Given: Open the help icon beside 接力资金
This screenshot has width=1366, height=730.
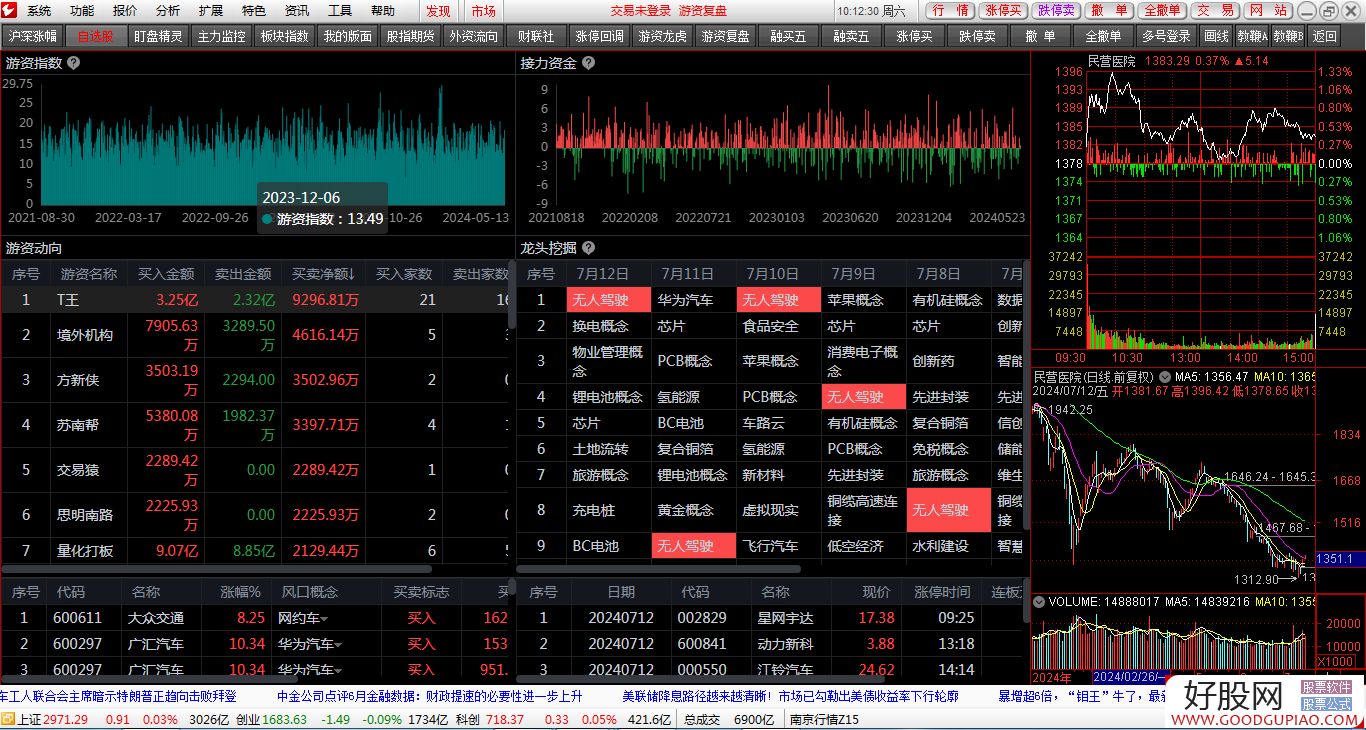Looking at the screenshot, I should click(x=588, y=62).
